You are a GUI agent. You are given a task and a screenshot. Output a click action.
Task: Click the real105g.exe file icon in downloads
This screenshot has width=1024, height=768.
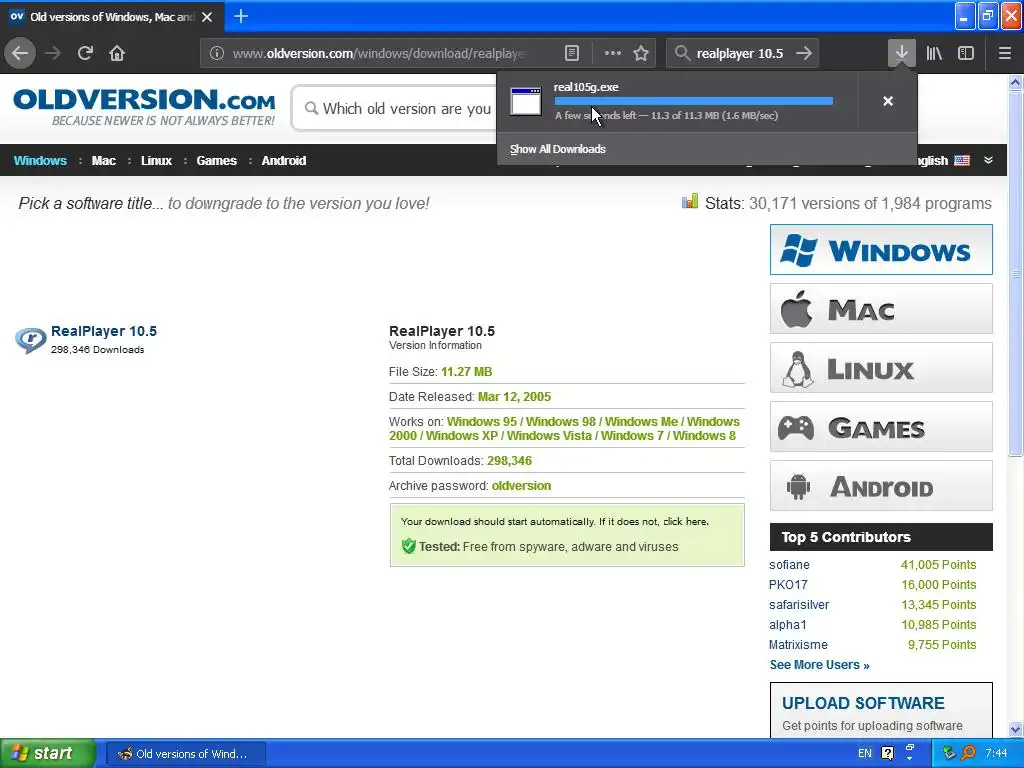pyautogui.click(x=526, y=101)
